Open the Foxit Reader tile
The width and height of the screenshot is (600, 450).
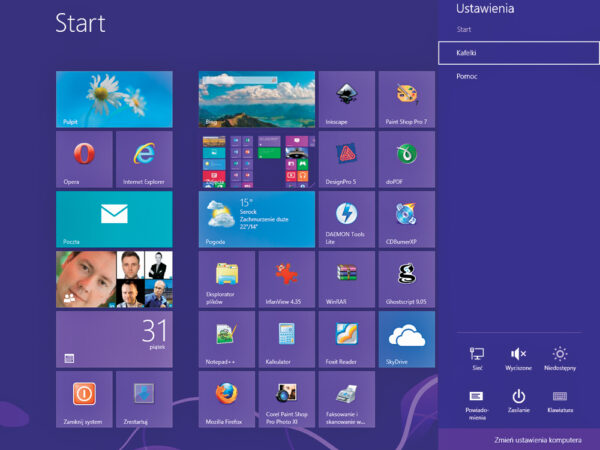coord(347,339)
